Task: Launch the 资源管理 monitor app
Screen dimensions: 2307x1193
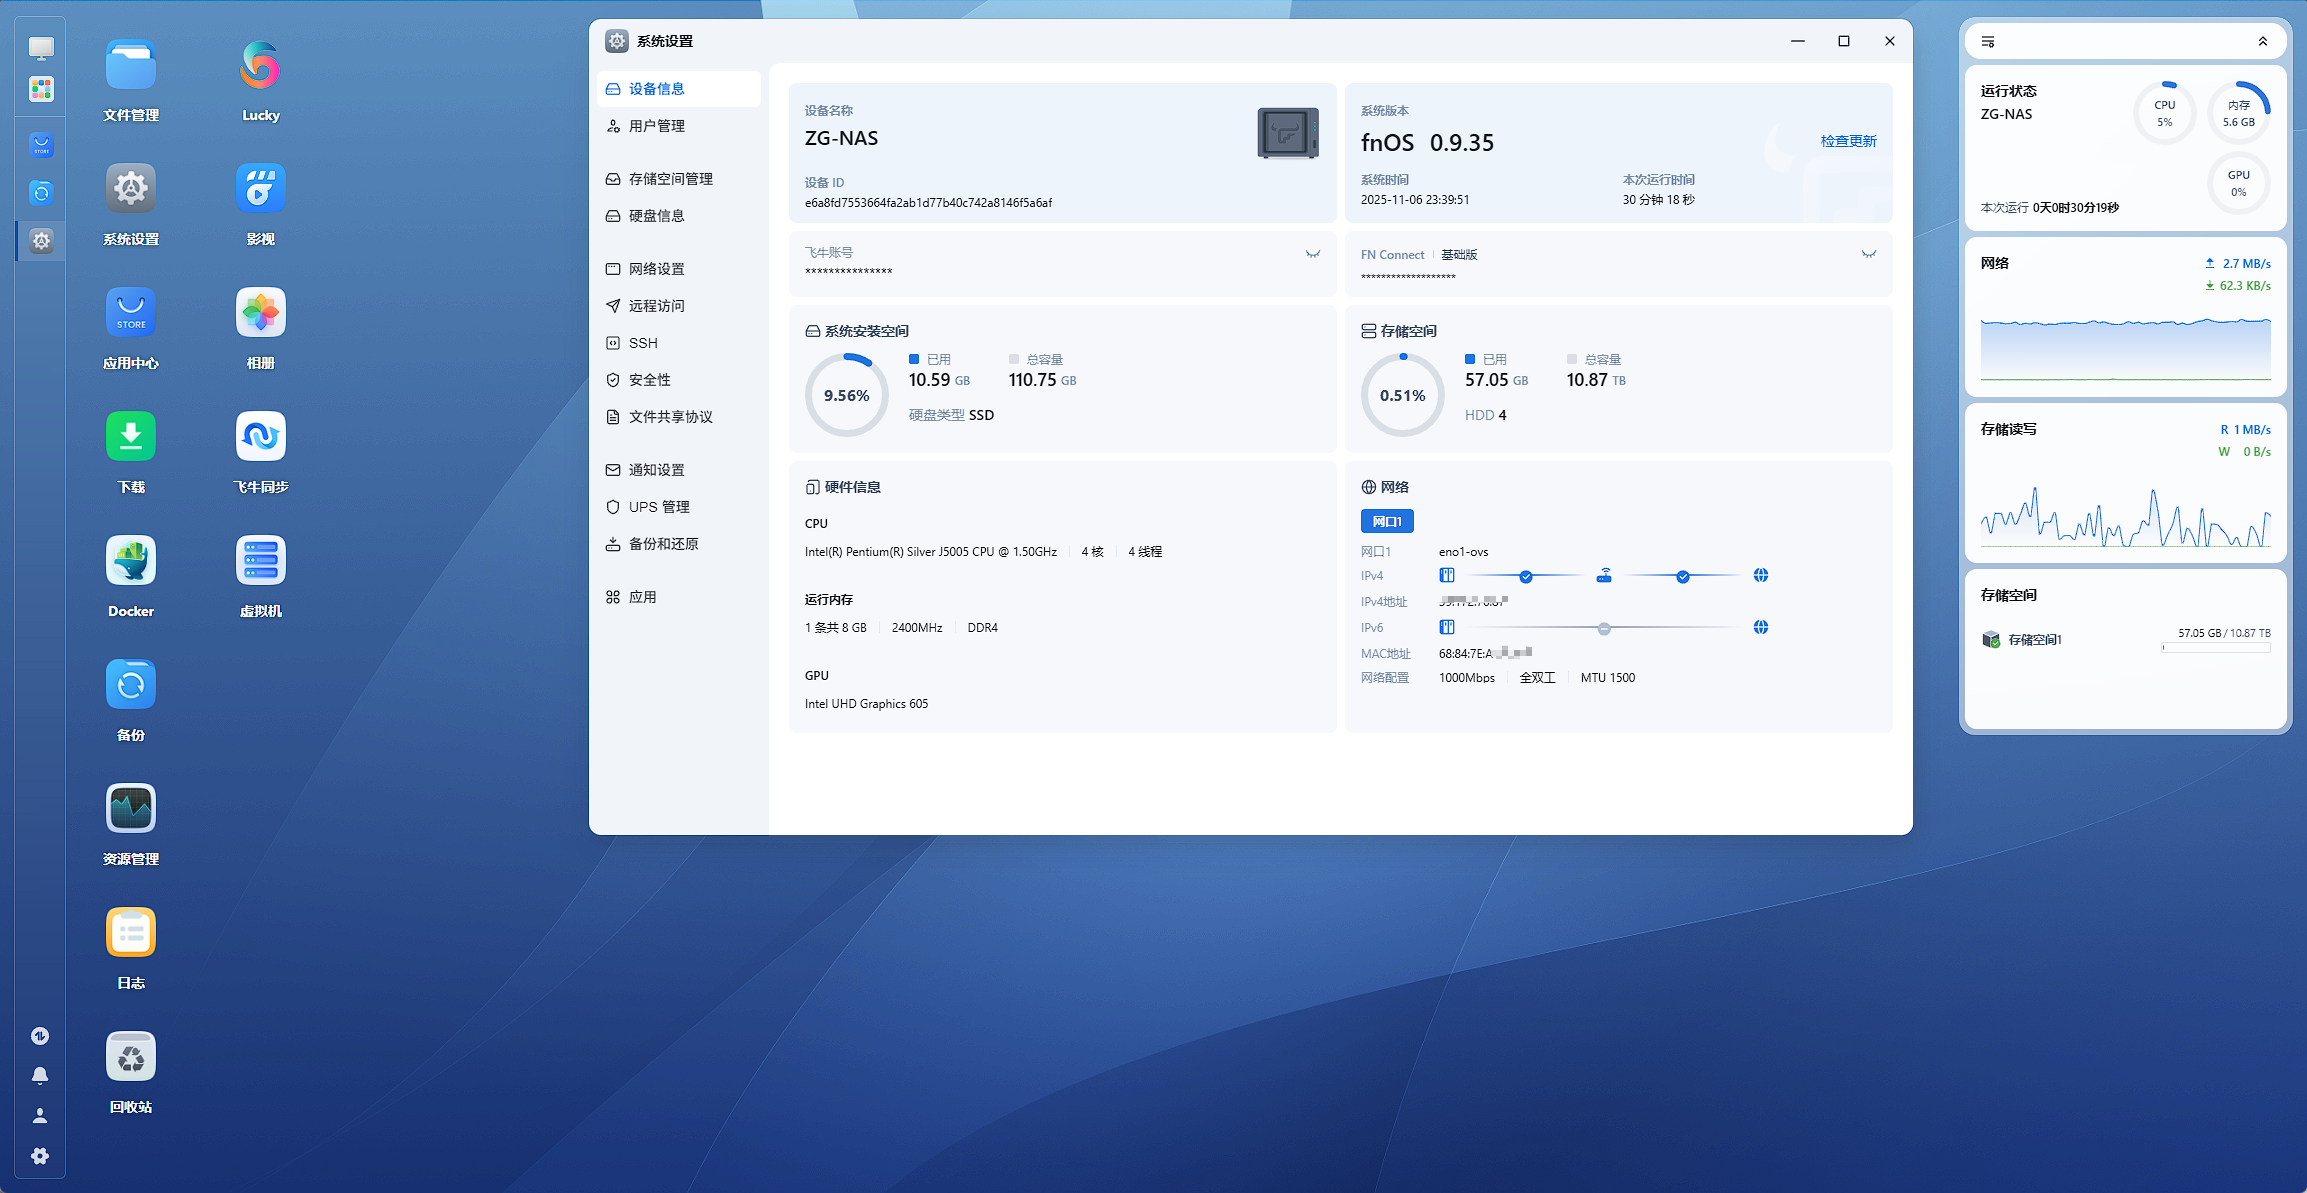Action: click(x=131, y=809)
